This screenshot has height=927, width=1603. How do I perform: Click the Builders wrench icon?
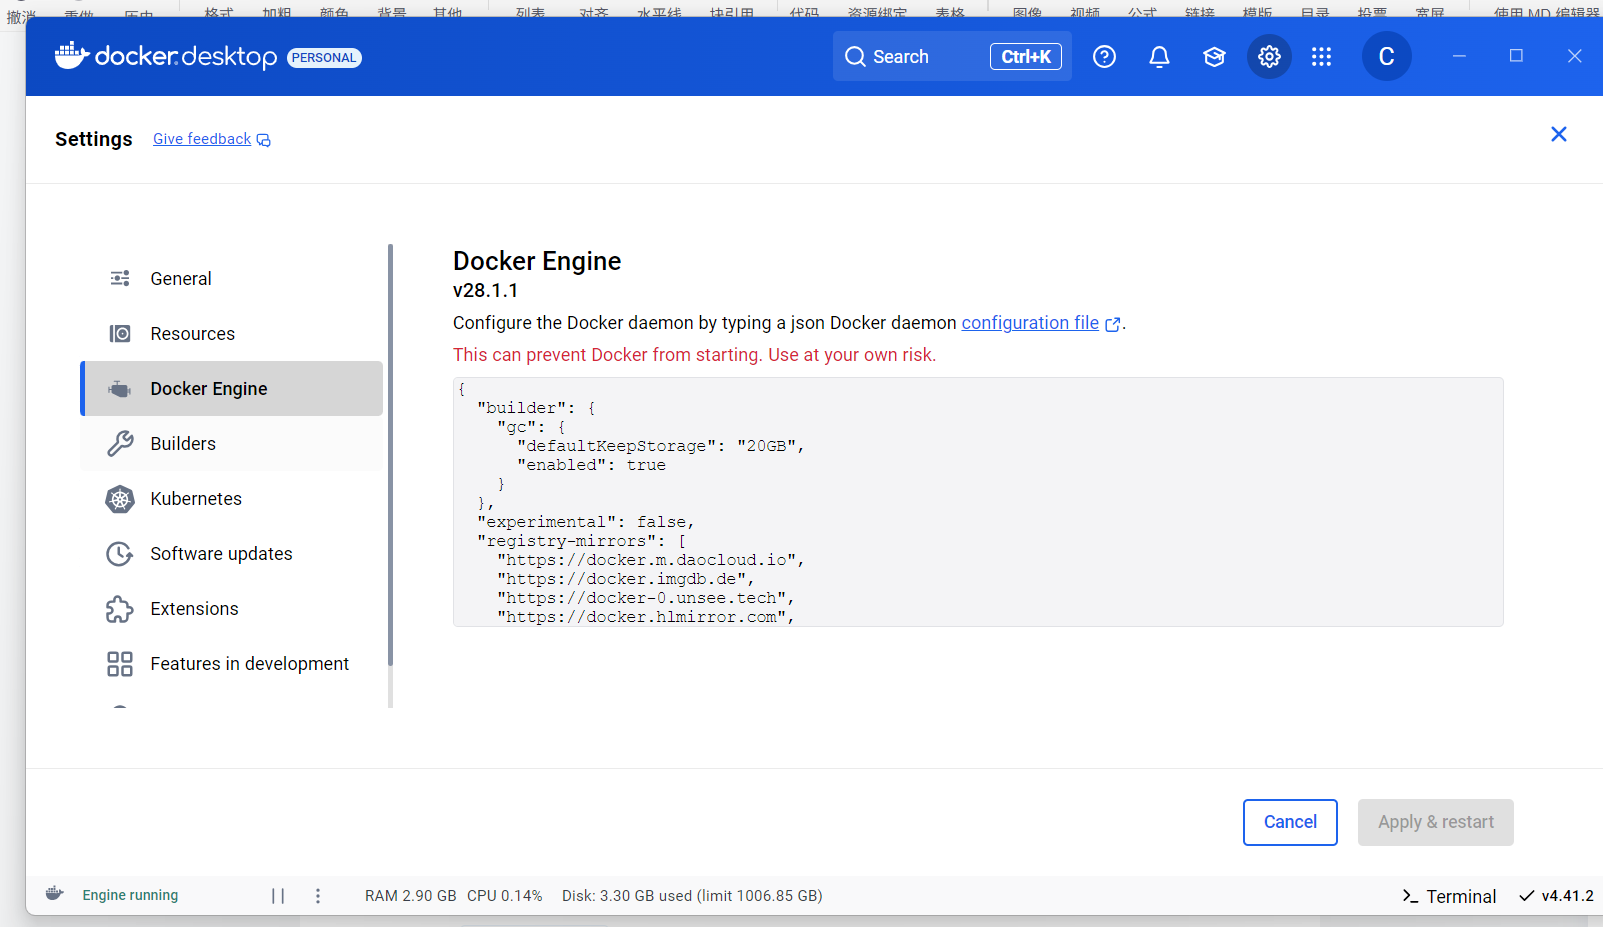(120, 444)
